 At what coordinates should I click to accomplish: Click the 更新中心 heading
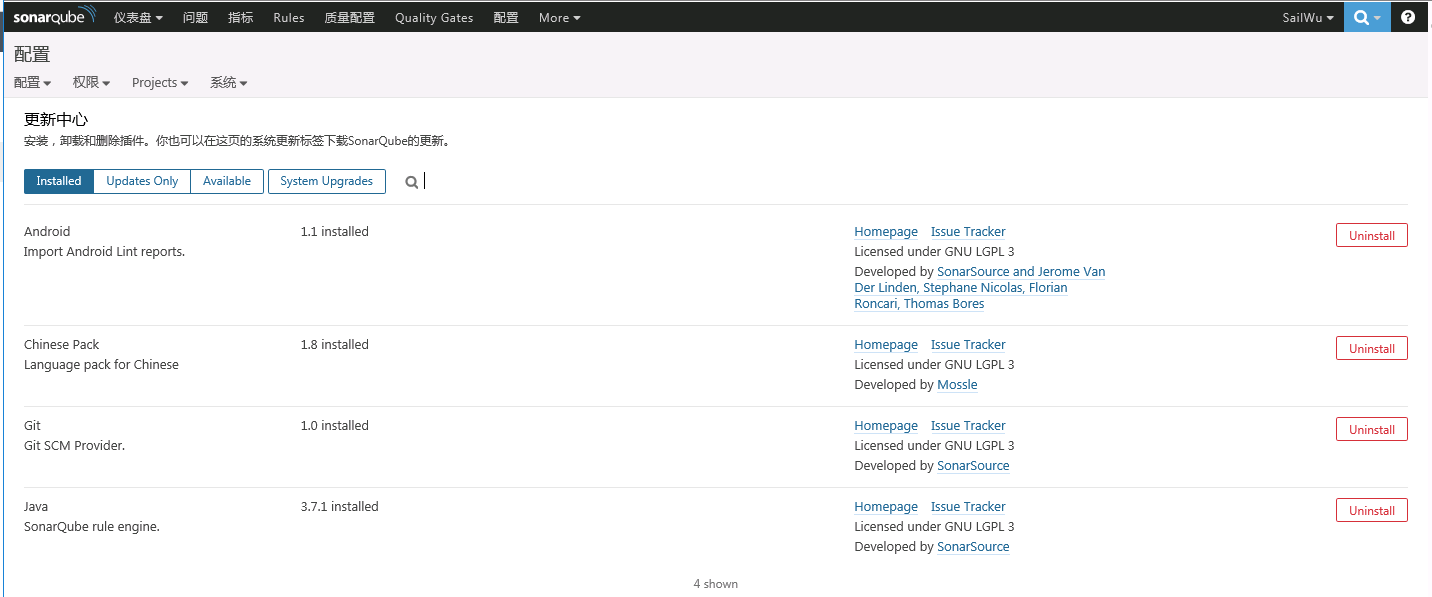[56, 120]
